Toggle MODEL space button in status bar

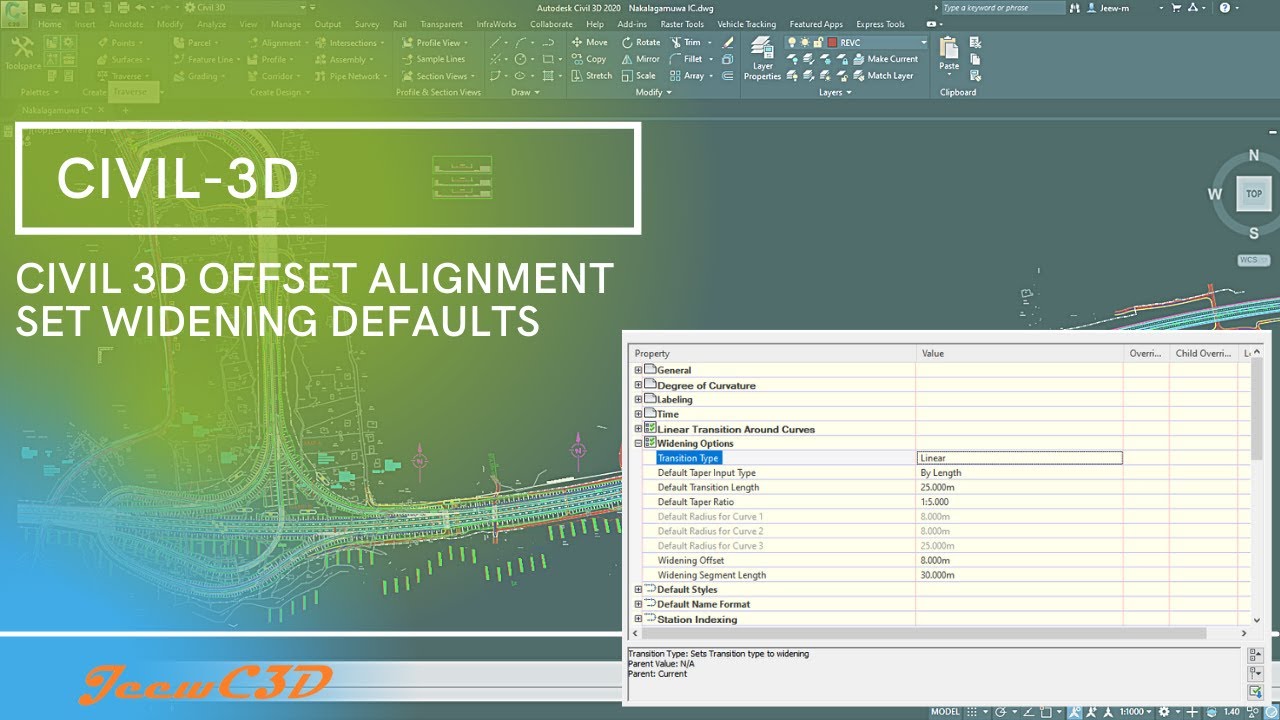(945, 712)
